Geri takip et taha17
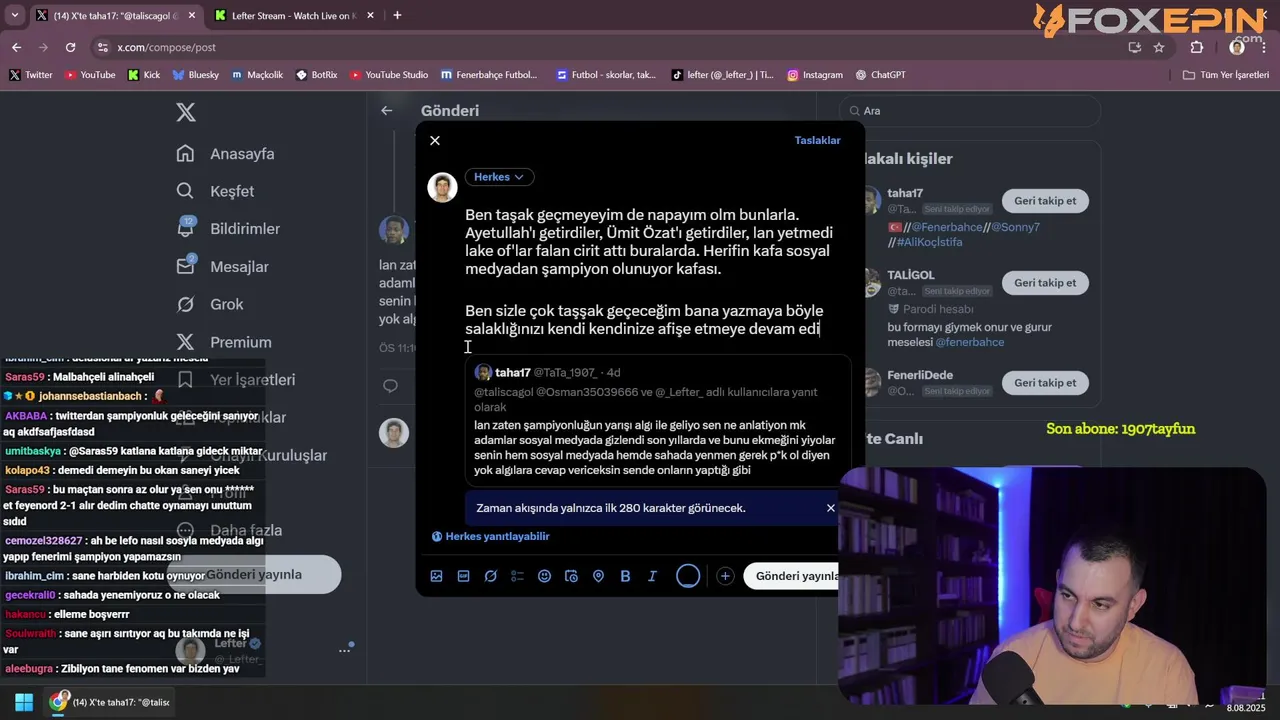The image size is (1280, 720). (x=1045, y=201)
